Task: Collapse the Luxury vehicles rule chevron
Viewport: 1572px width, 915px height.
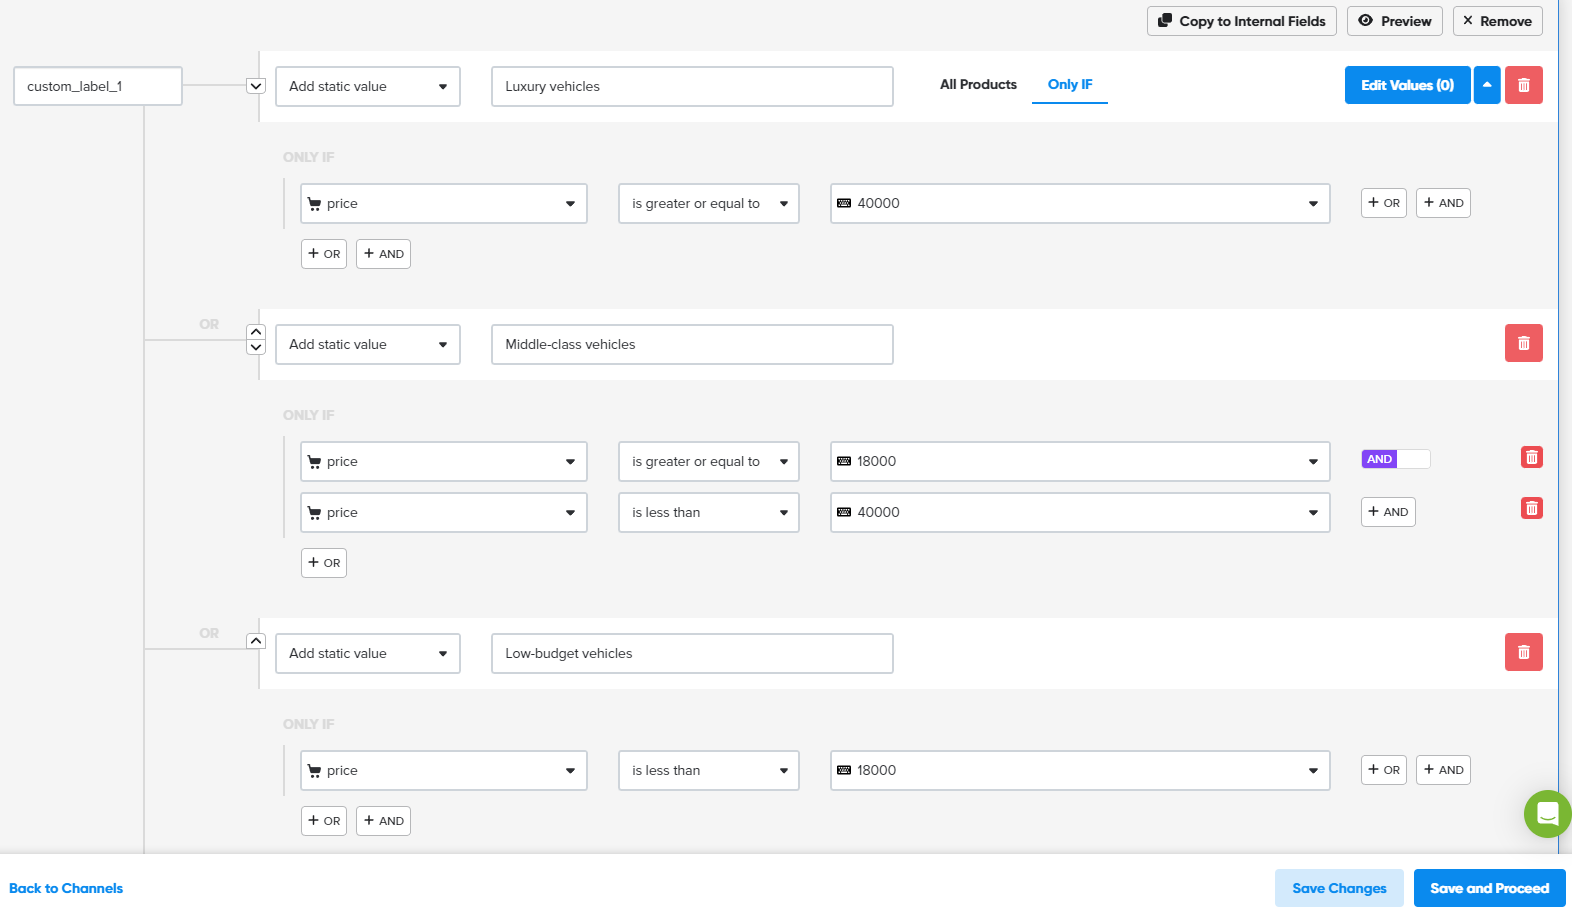Action: (x=256, y=86)
